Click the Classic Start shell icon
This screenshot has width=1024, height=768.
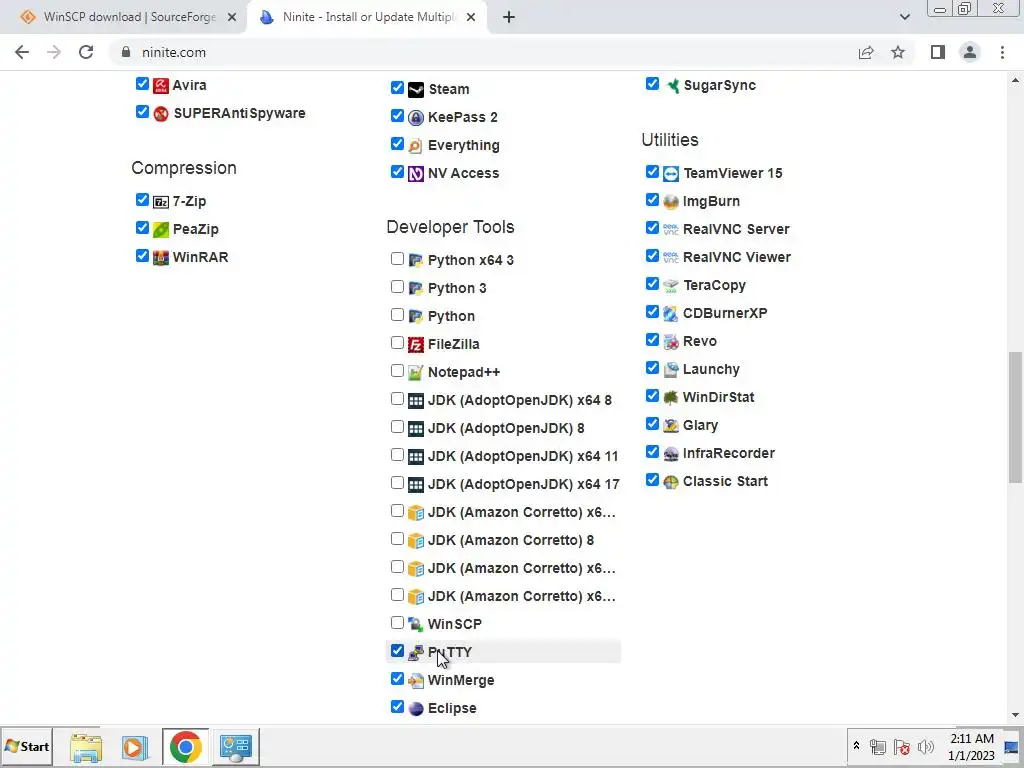tap(671, 482)
